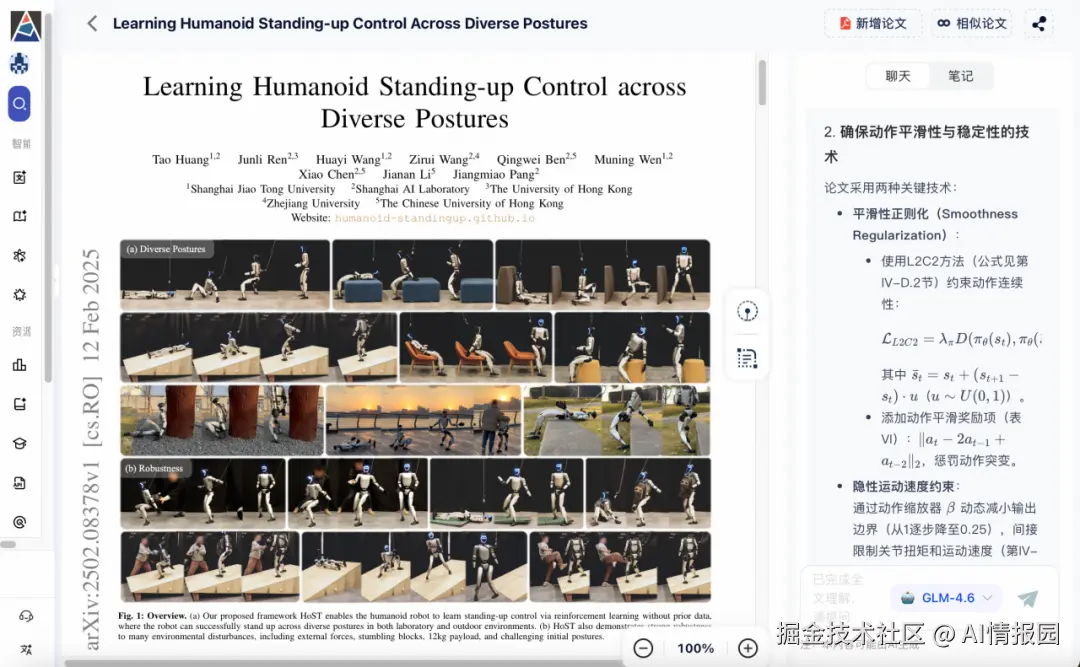Open the outline list icon beside the PDF
Image resolution: width=1080 pixels, height=667 pixels.
(747, 358)
